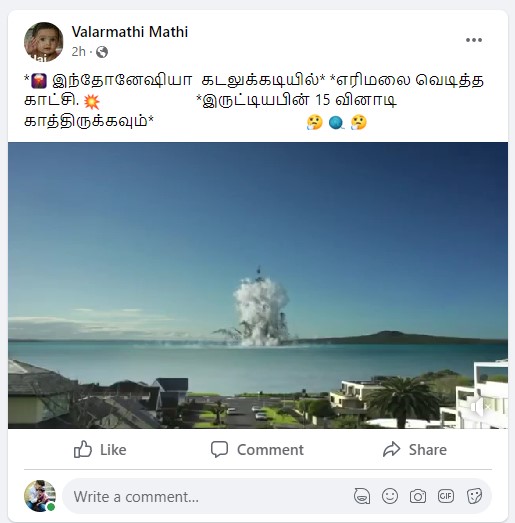Image resolution: width=515 pixels, height=523 pixels.
Task: Open the avatar sticker picker icon
Action: [x=362, y=496]
